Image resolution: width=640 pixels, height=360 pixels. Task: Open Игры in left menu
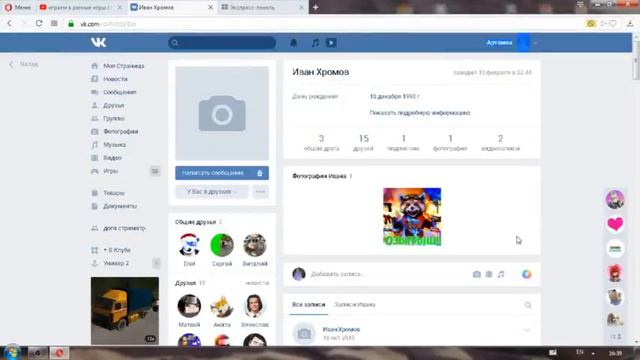point(110,171)
